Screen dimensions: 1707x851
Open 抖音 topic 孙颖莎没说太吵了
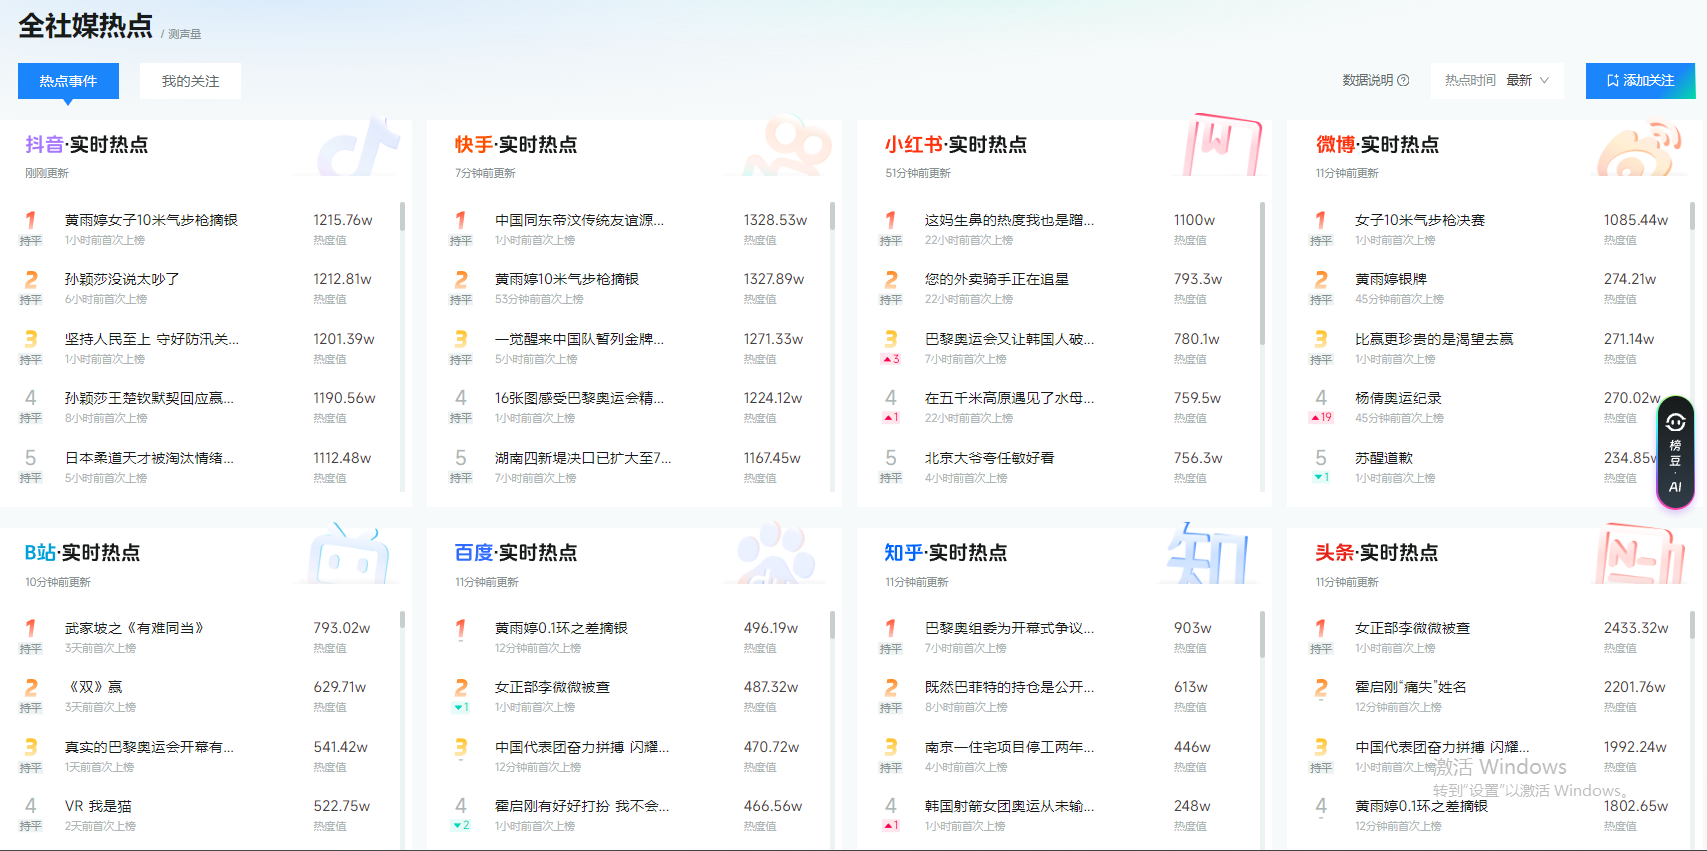tap(122, 279)
